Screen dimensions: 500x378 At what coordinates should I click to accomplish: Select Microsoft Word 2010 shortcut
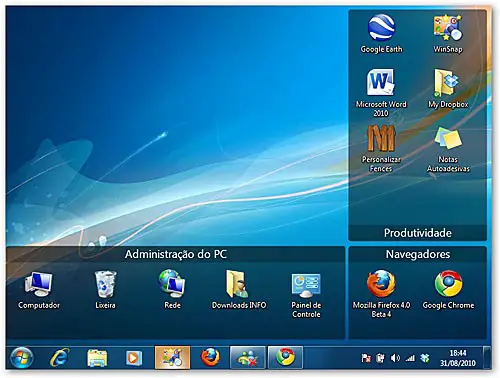click(x=381, y=93)
